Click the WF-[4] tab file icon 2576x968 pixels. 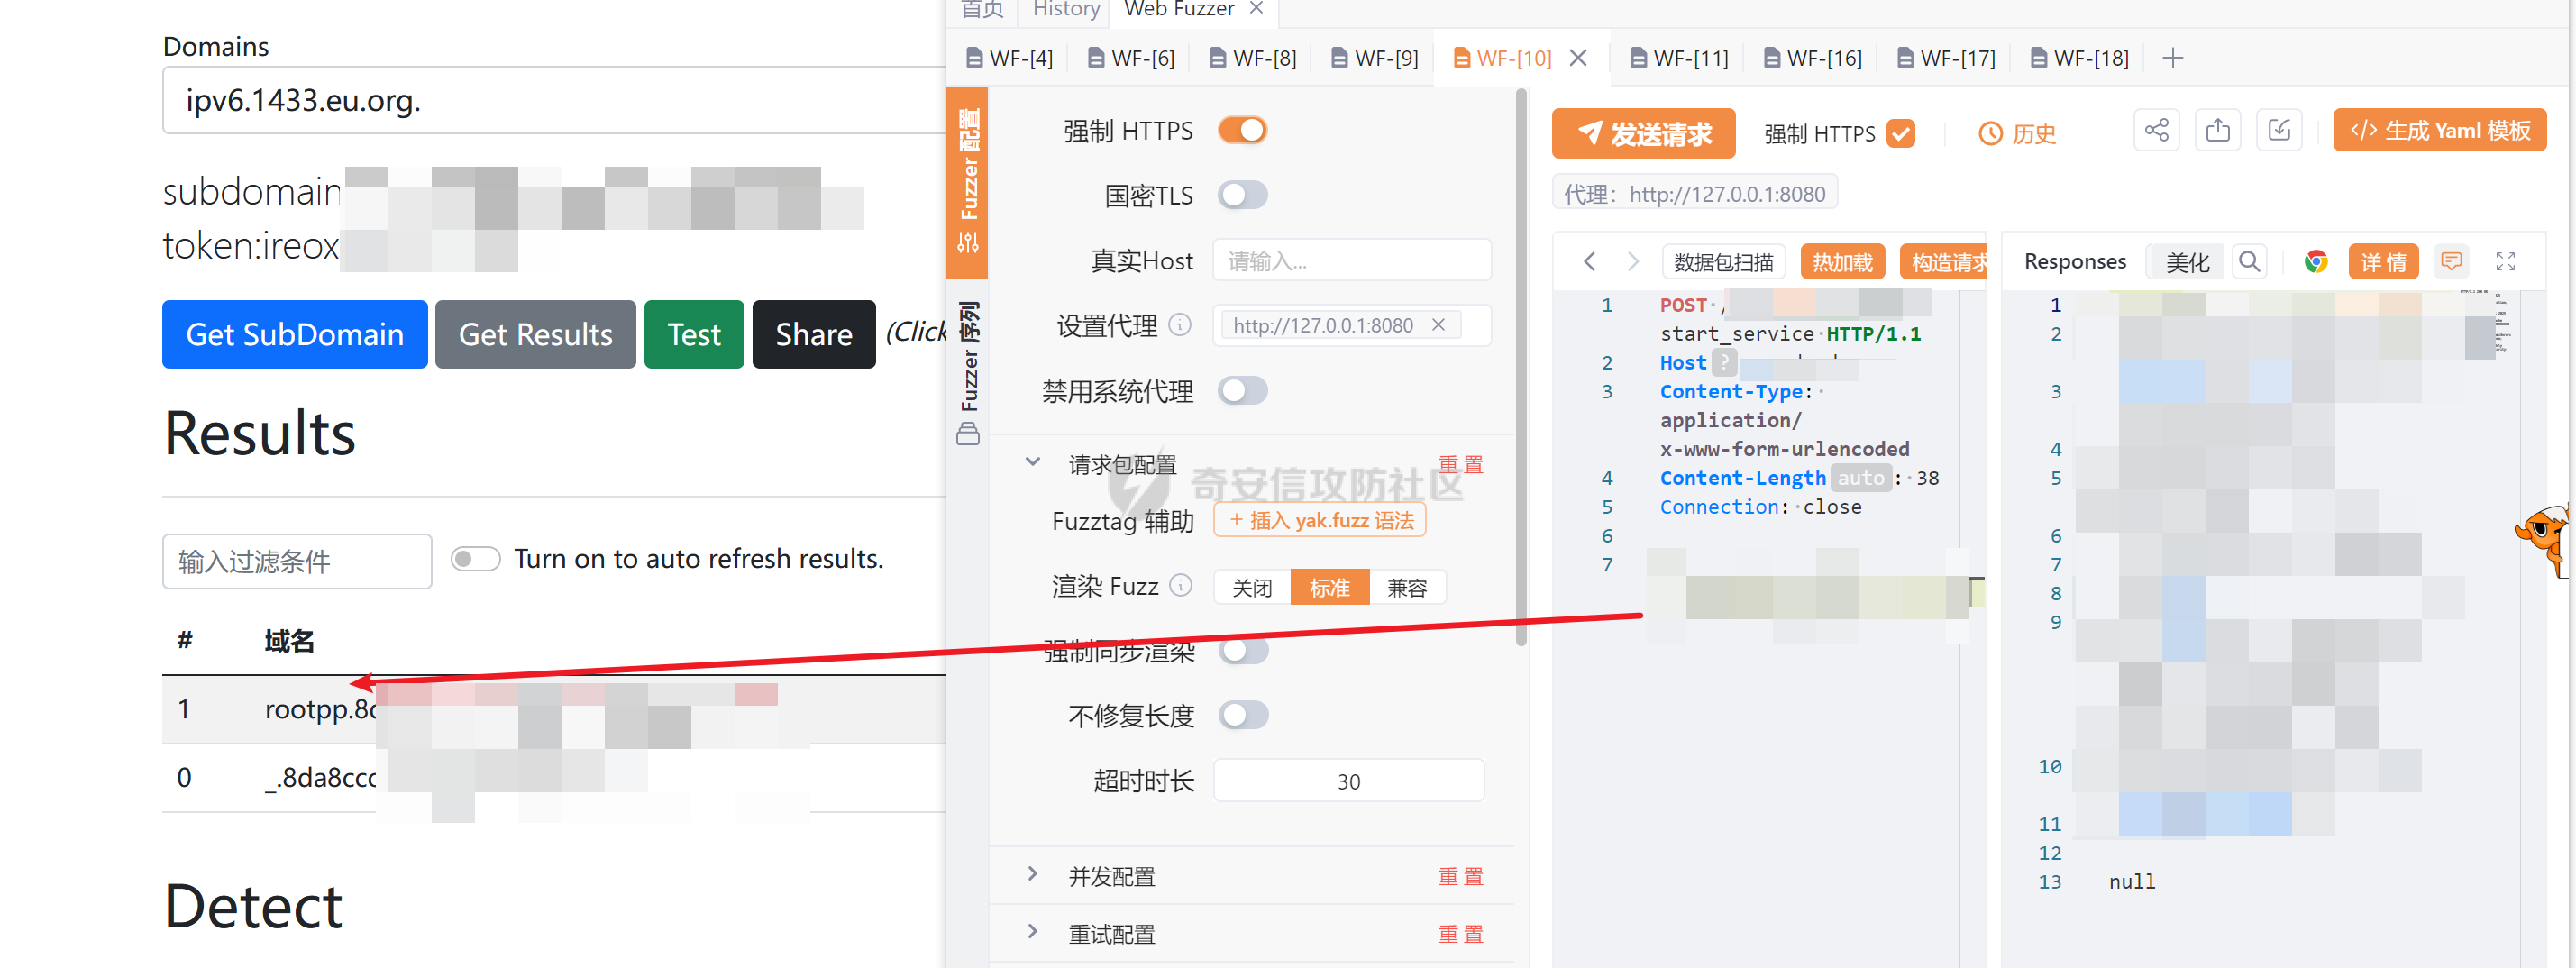974,58
